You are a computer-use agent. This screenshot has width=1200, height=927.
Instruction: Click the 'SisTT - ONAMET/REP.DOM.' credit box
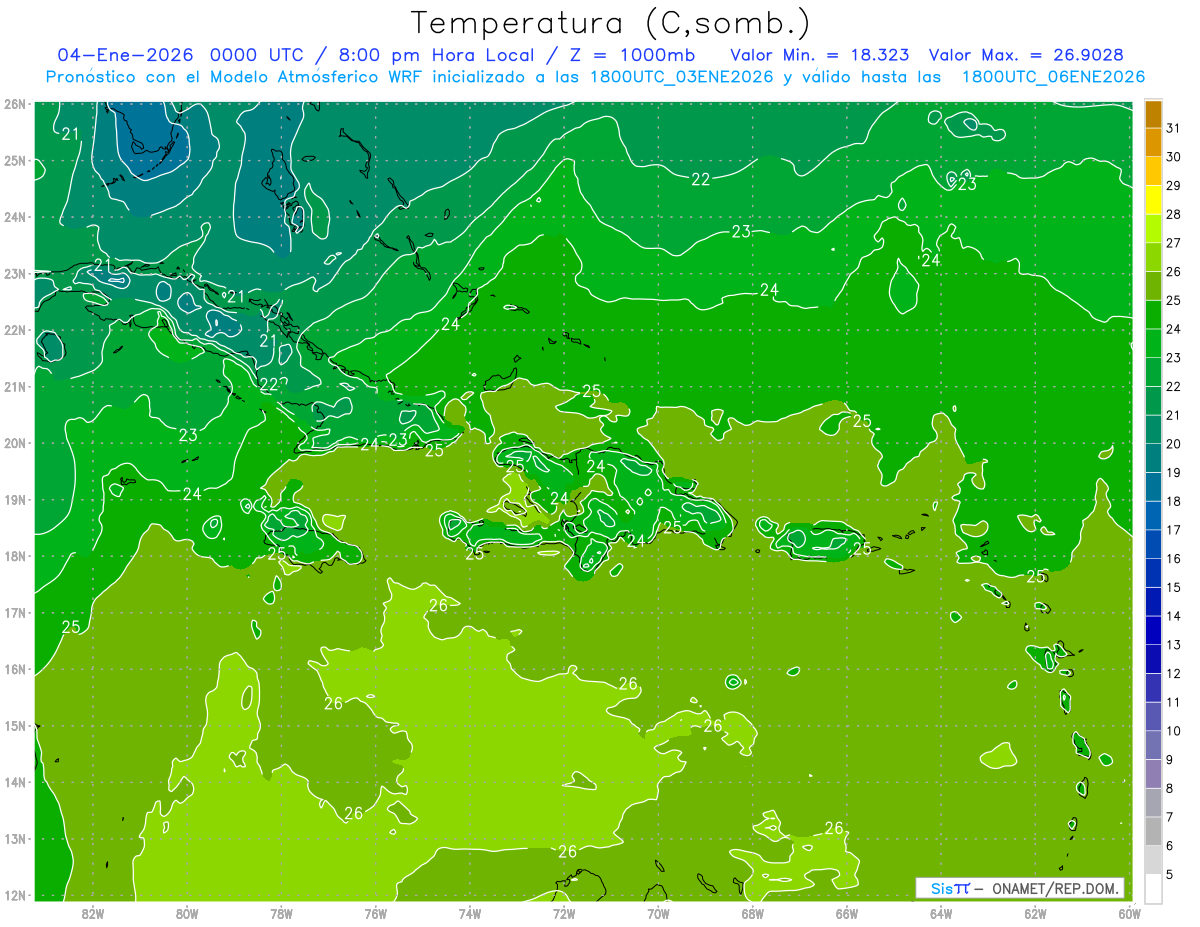click(x=1020, y=888)
